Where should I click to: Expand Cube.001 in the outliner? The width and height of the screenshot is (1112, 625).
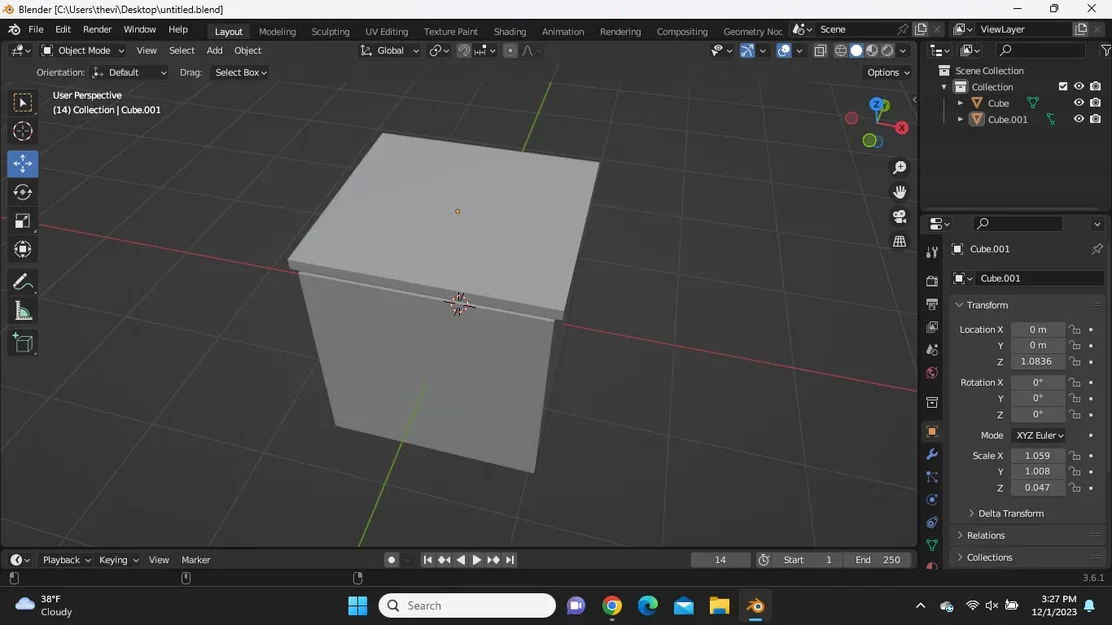click(x=960, y=119)
